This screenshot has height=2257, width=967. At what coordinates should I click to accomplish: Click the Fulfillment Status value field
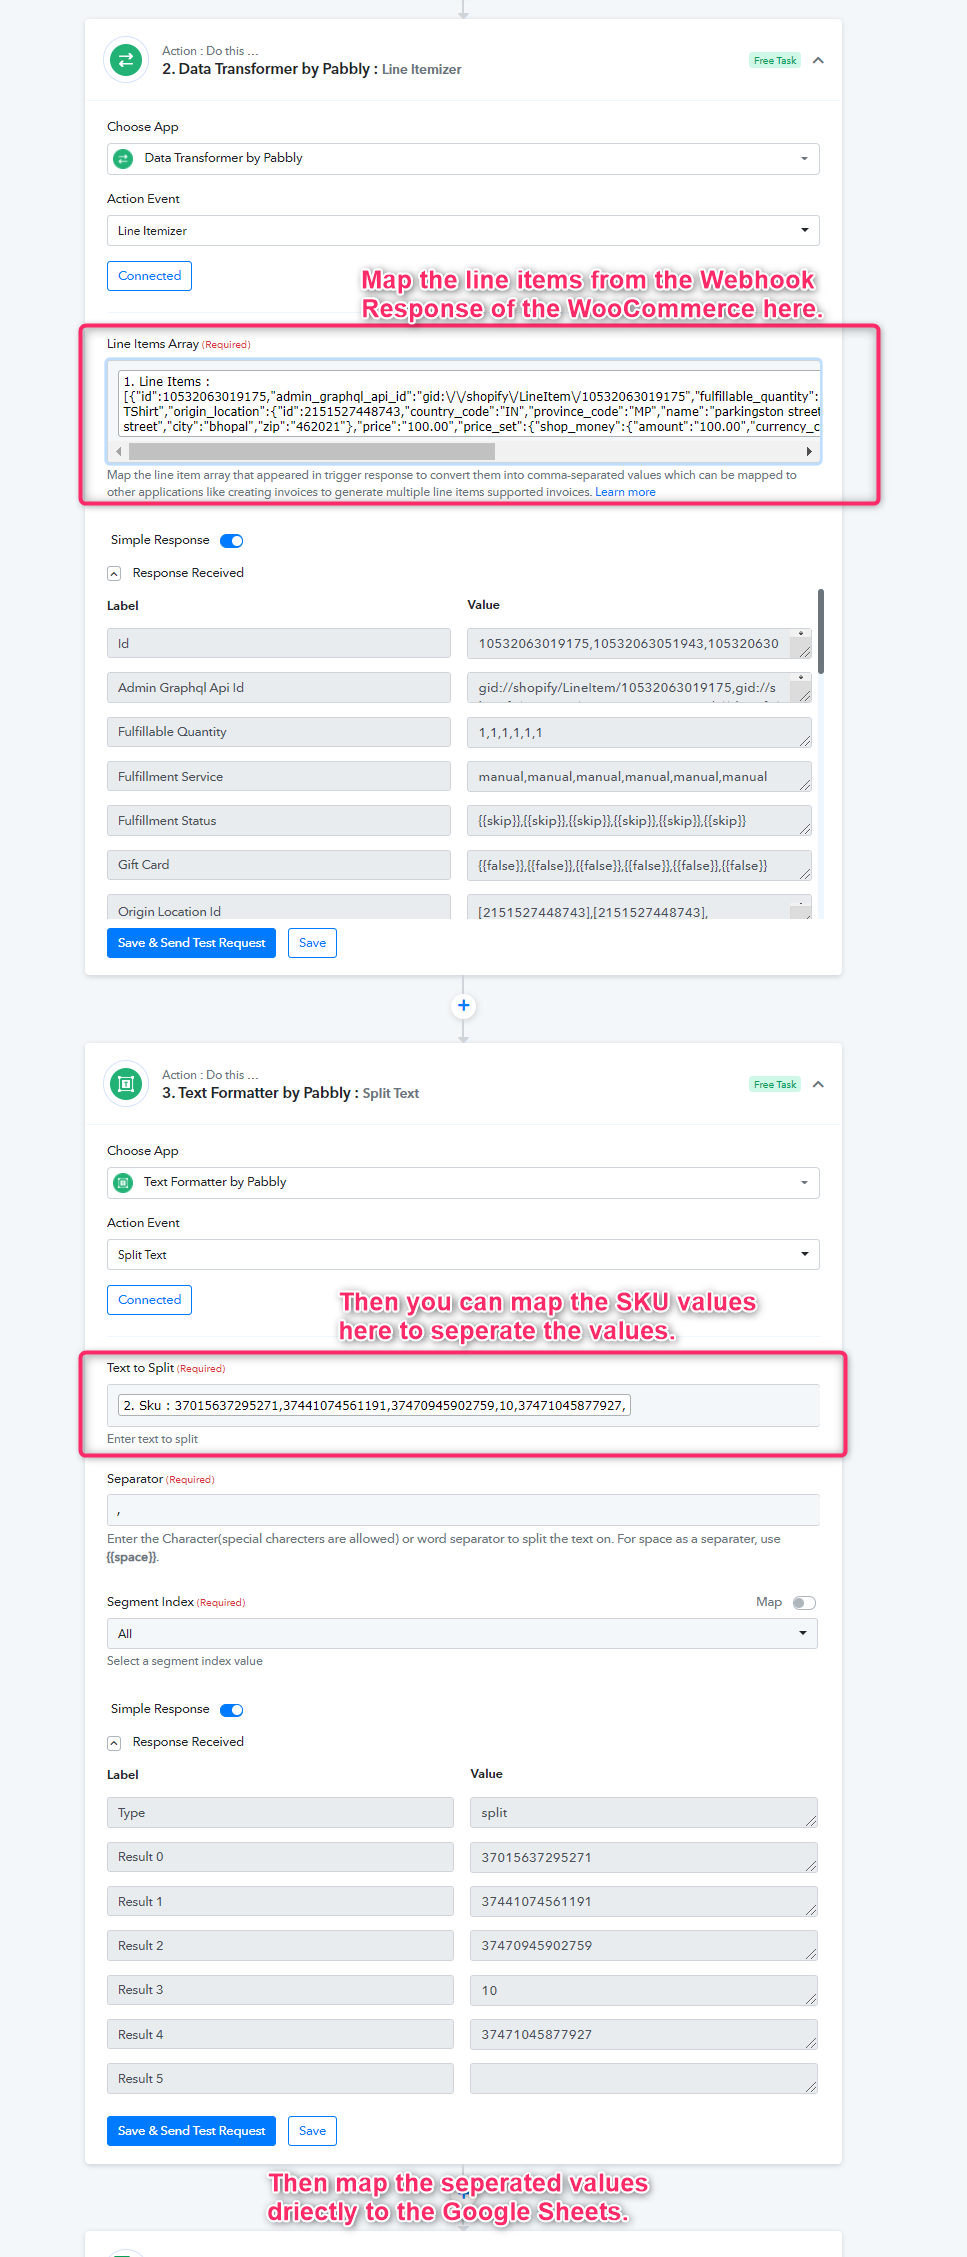click(x=639, y=820)
